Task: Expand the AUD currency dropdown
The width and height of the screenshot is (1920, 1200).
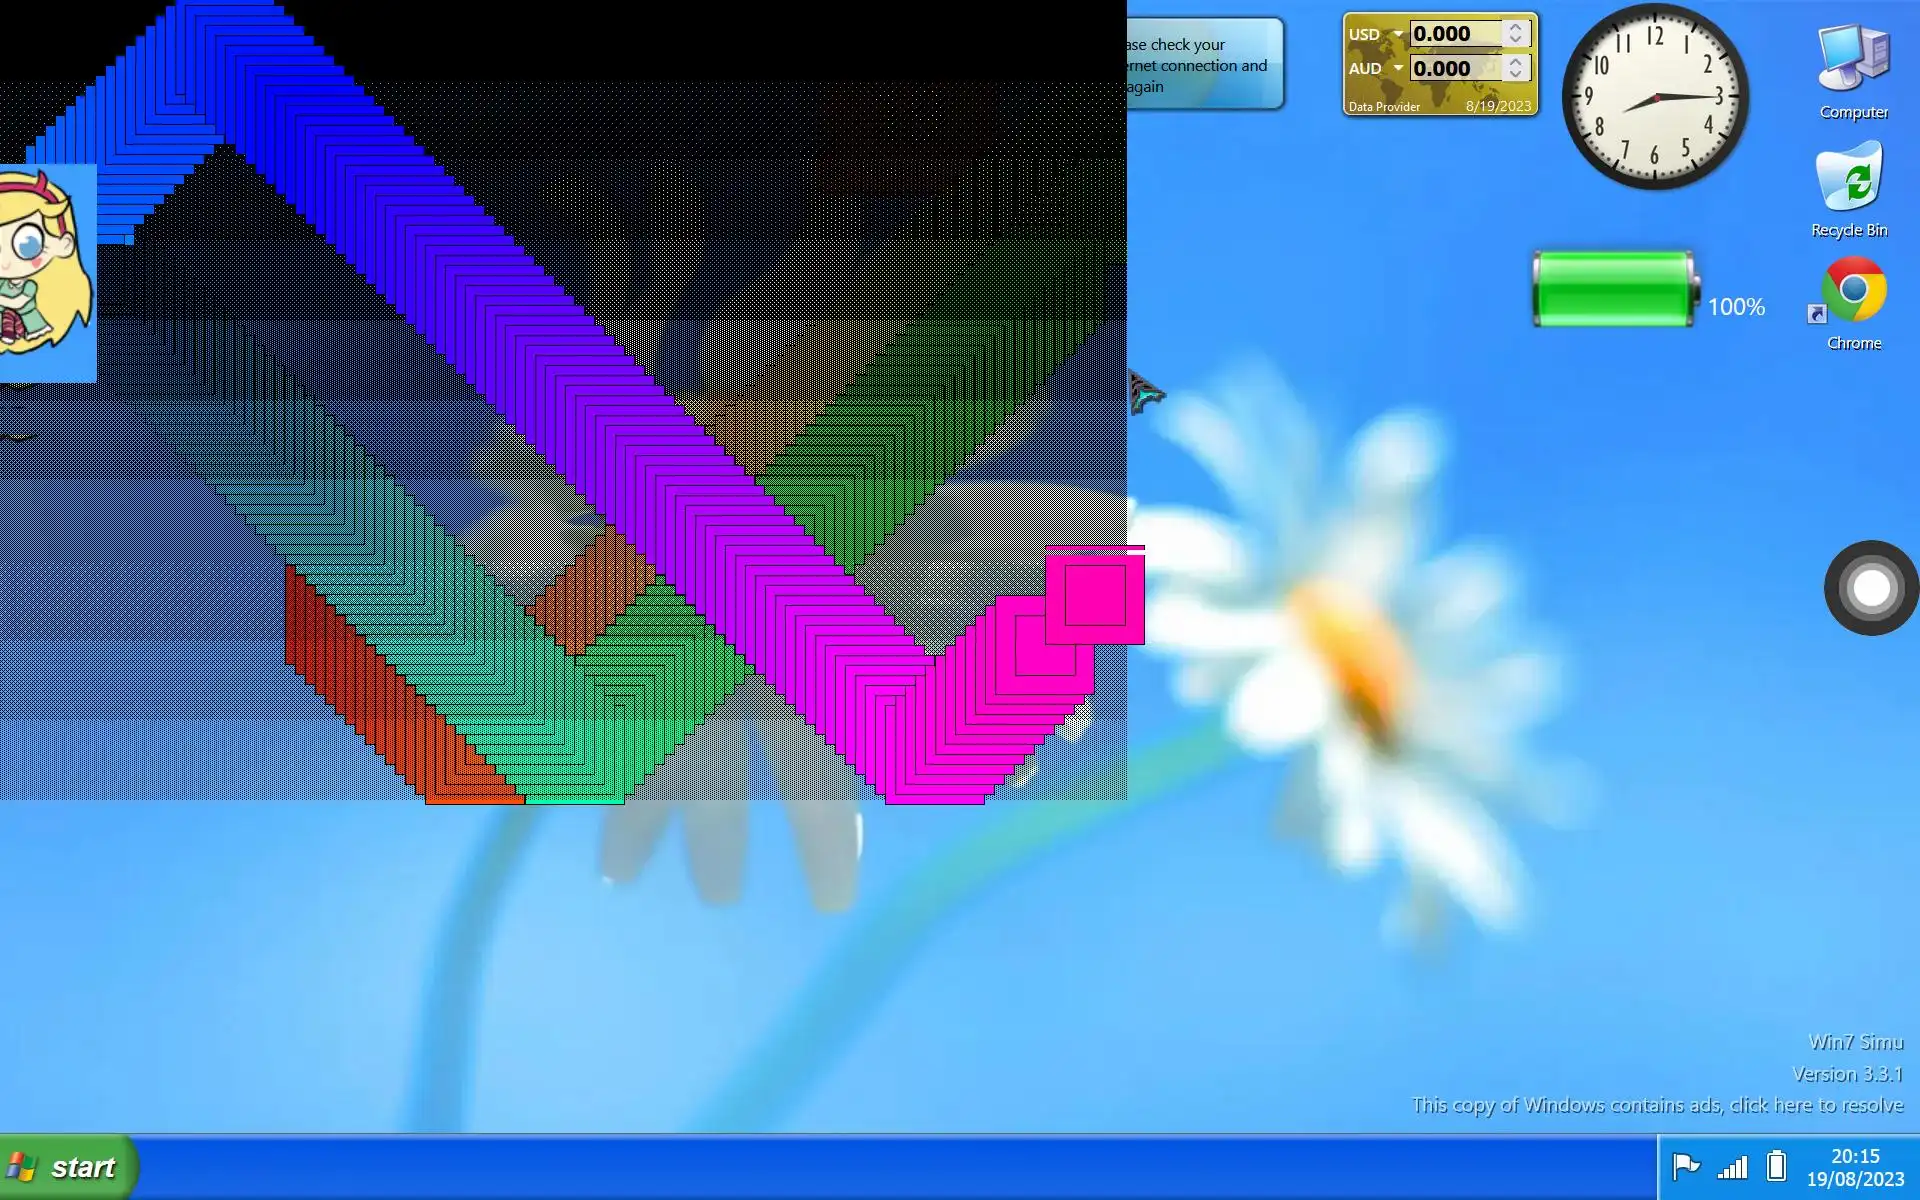Action: [x=1398, y=68]
